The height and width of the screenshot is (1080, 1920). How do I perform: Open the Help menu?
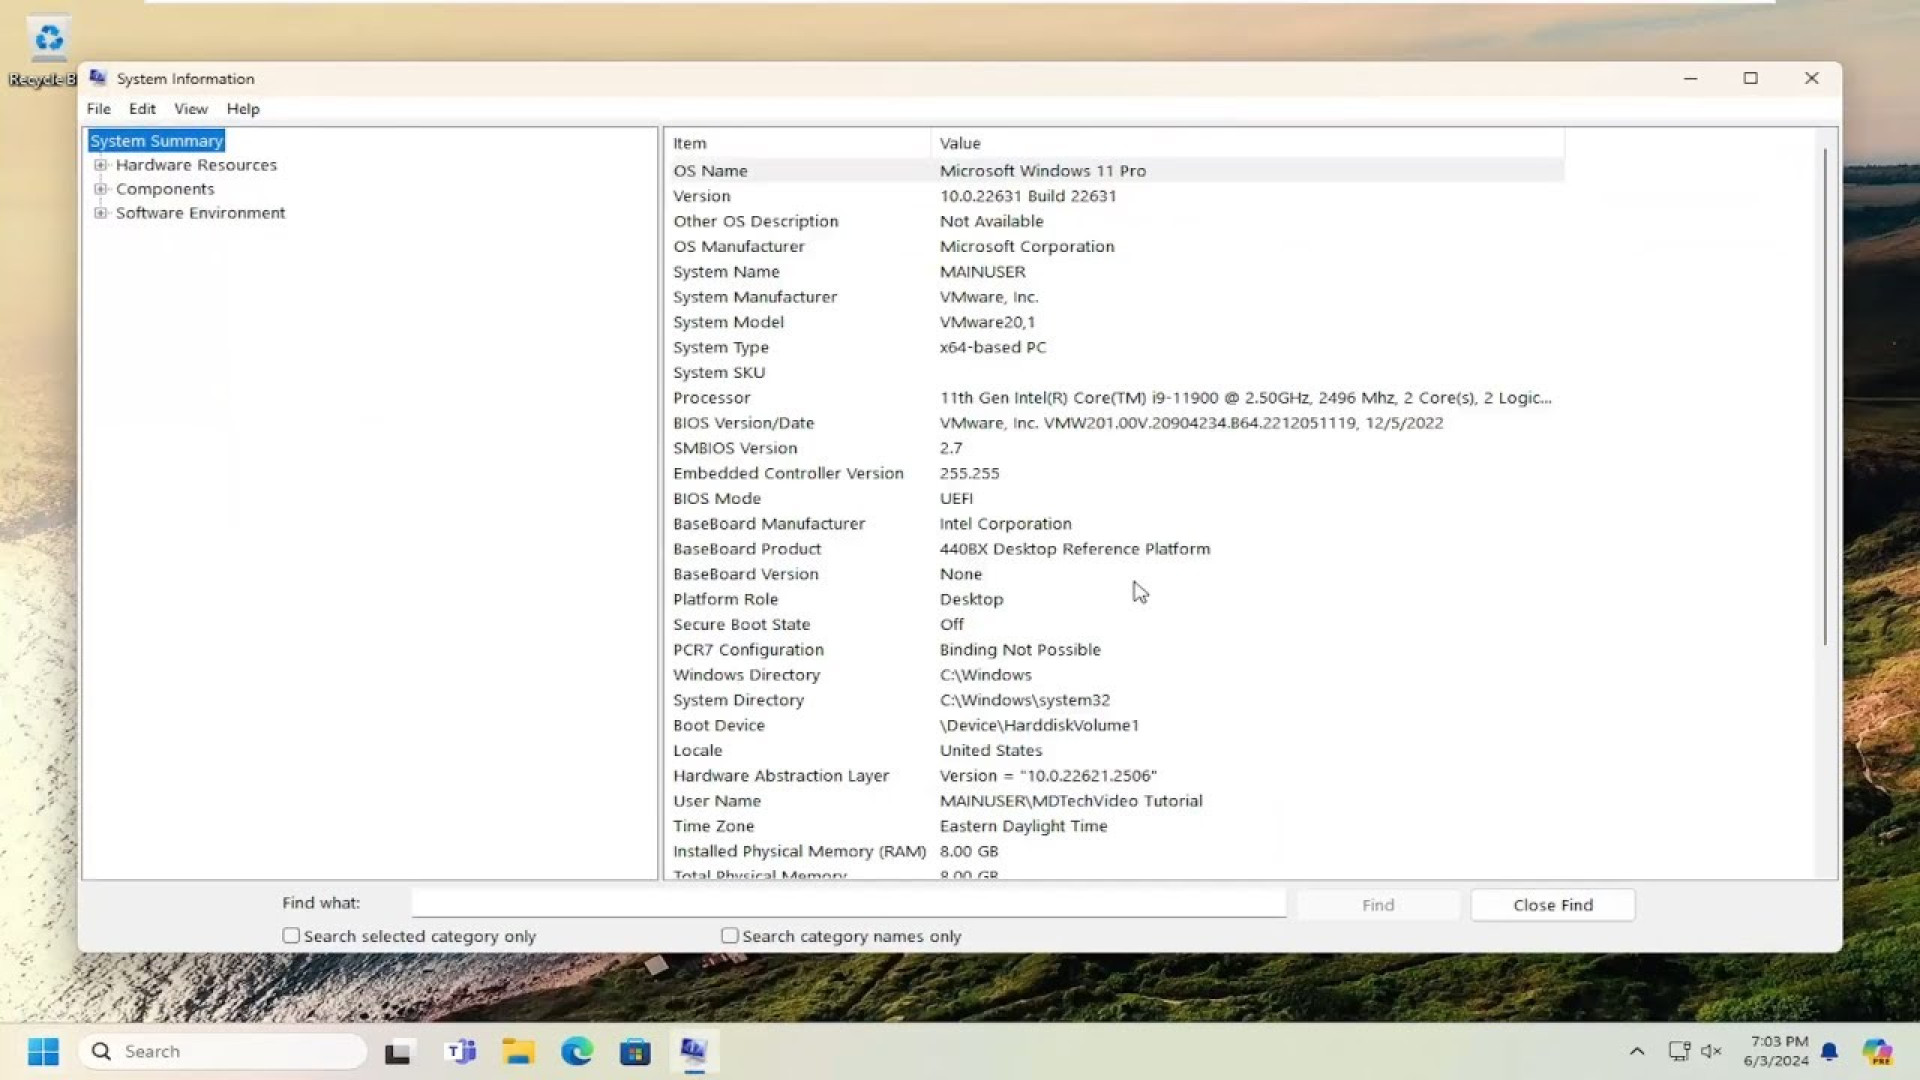pyautogui.click(x=243, y=109)
